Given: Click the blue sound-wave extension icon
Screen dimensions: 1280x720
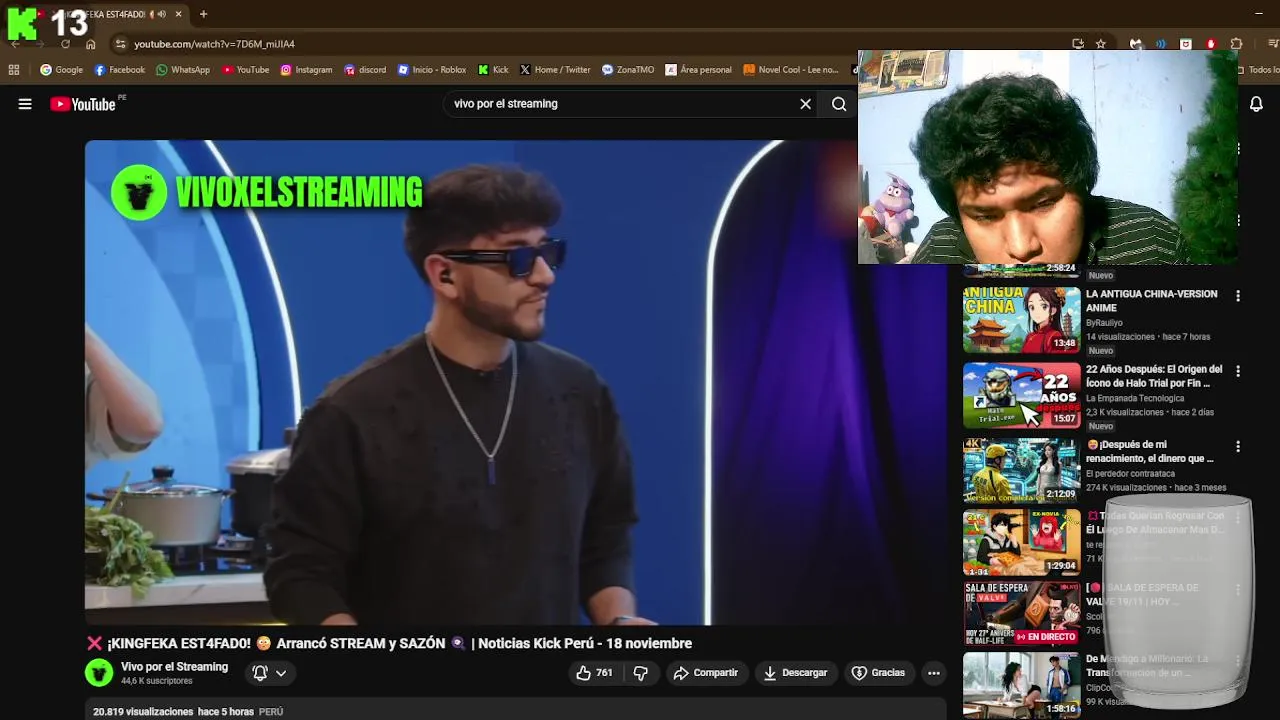Looking at the screenshot, I should click(x=1161, y=44).
